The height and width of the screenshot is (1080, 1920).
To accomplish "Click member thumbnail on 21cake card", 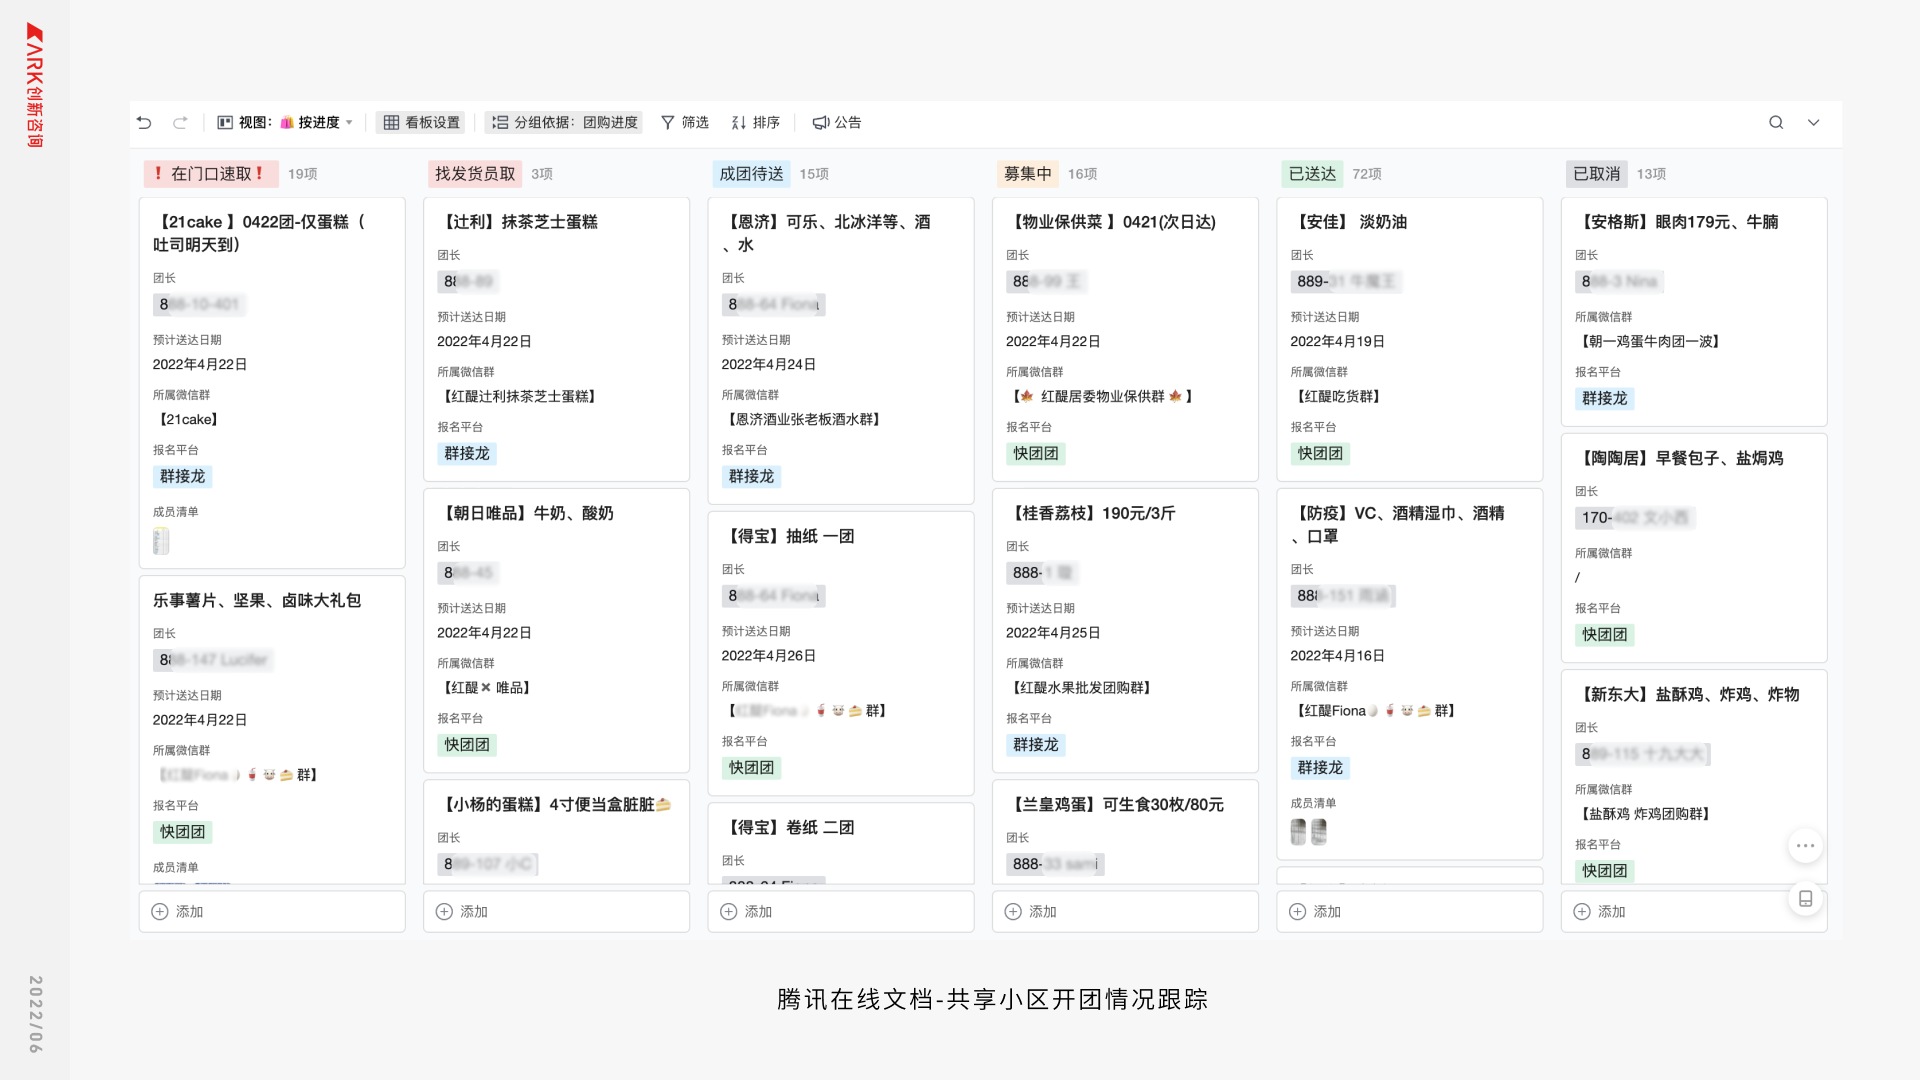I will tap(161, 541).
